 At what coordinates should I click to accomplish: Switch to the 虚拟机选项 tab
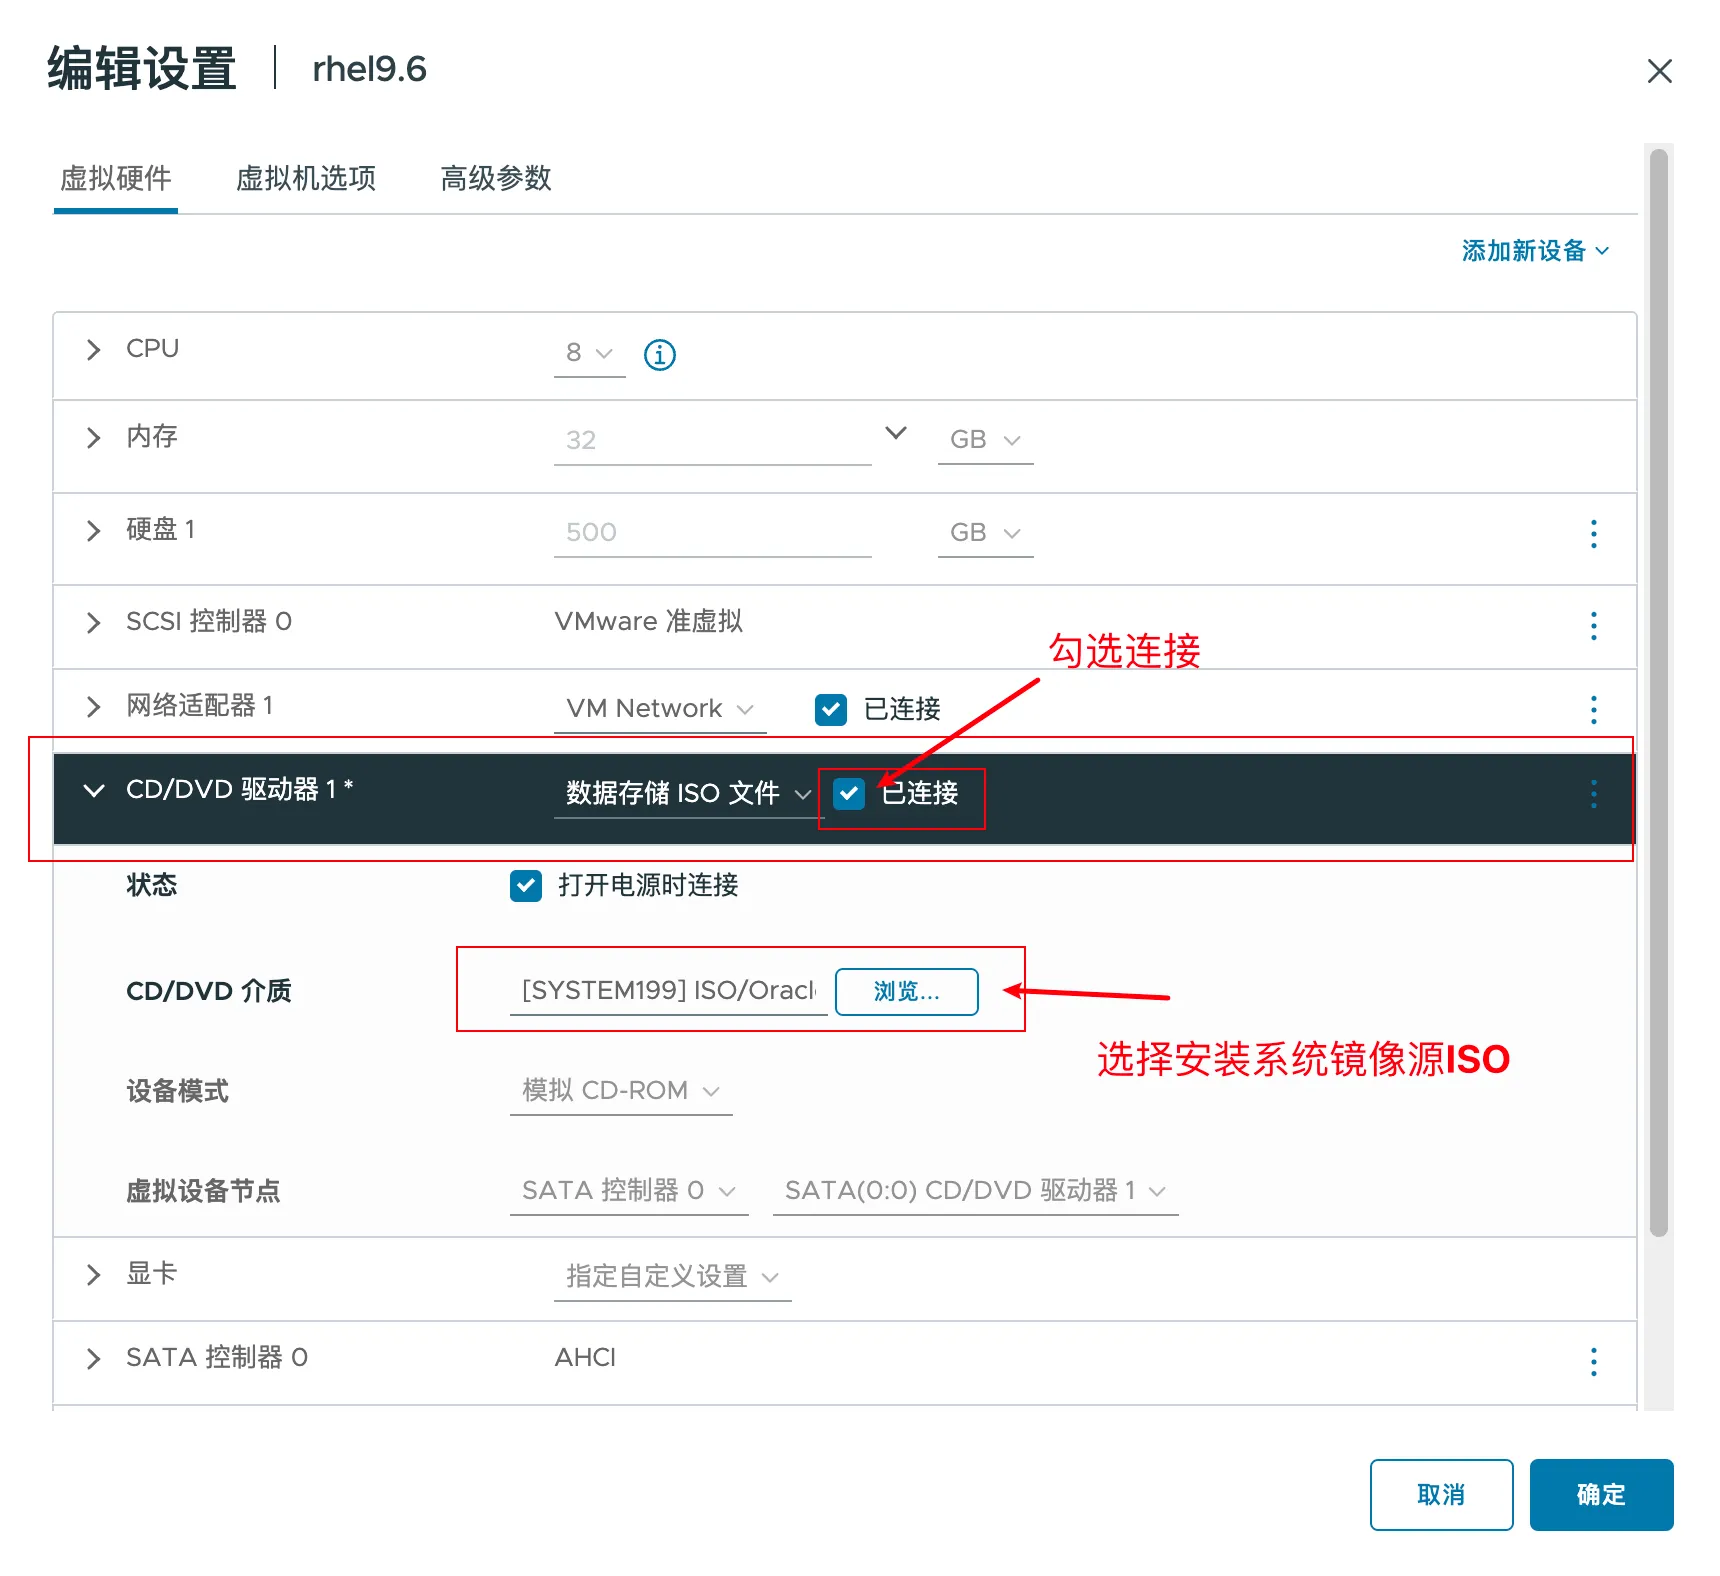(x=306, y=179)
